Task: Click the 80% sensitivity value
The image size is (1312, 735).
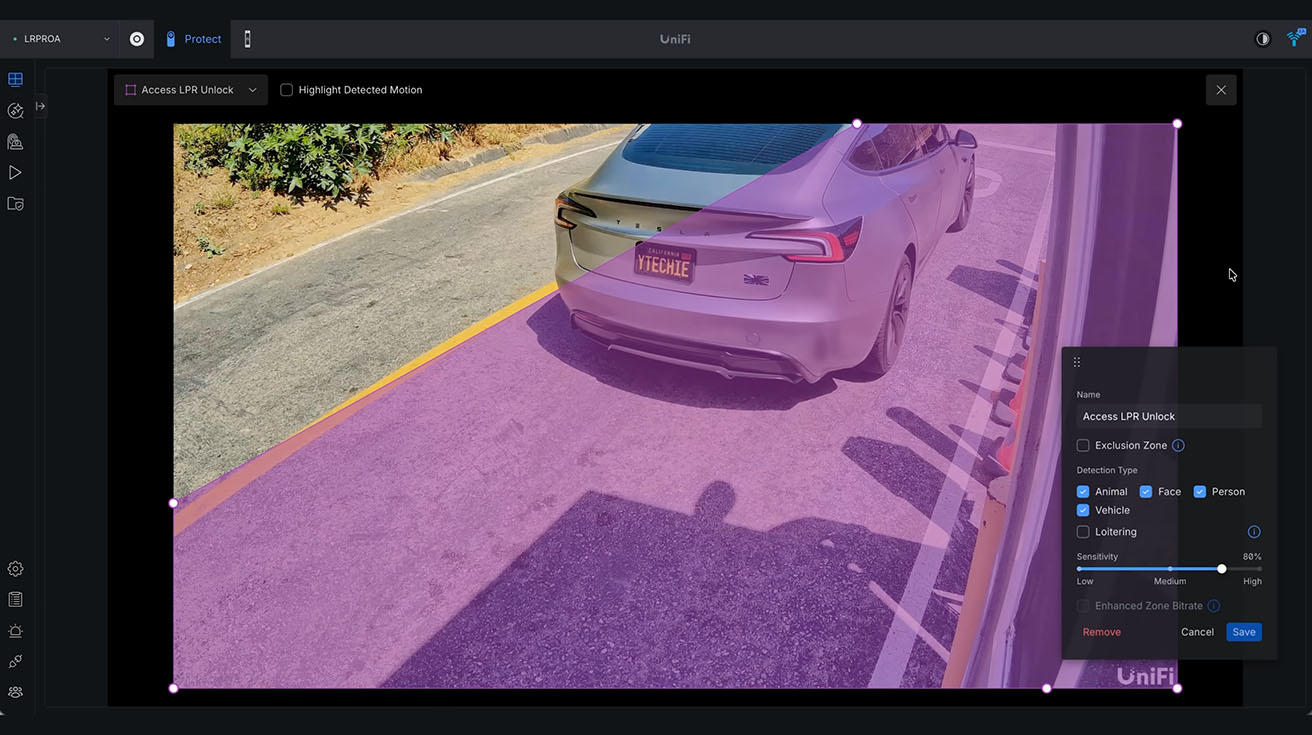Action: pos(1252,557)
